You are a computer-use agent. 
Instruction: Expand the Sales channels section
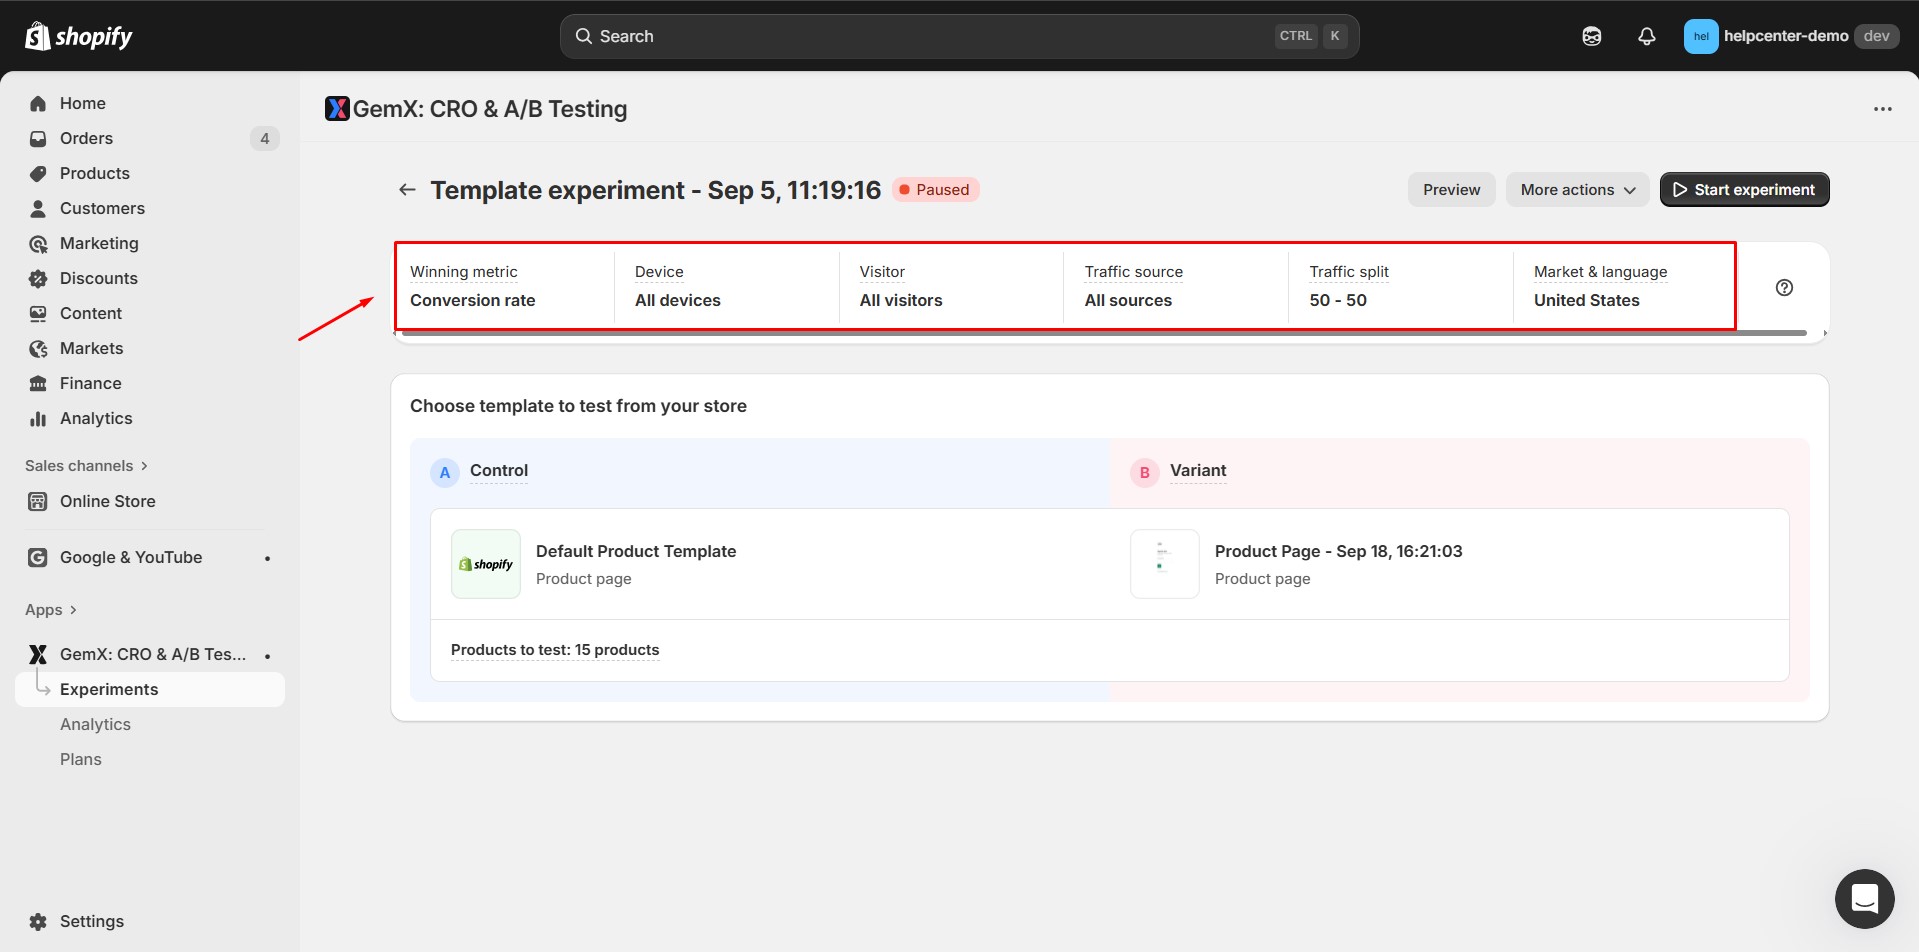coord(87,466)
